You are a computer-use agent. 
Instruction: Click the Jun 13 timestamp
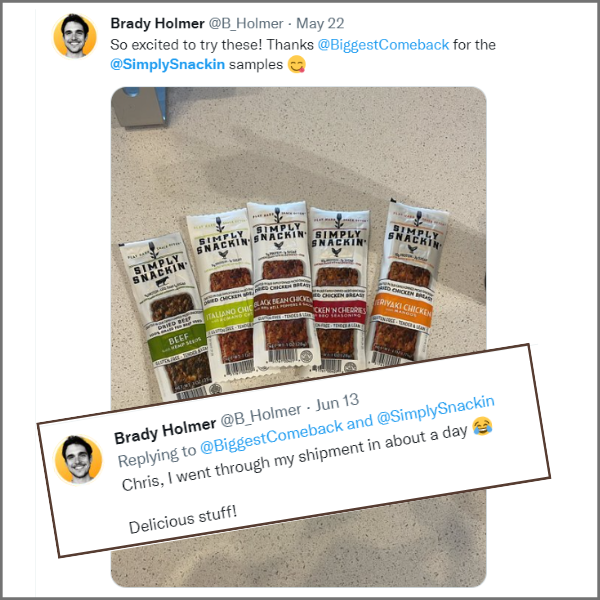337,403
